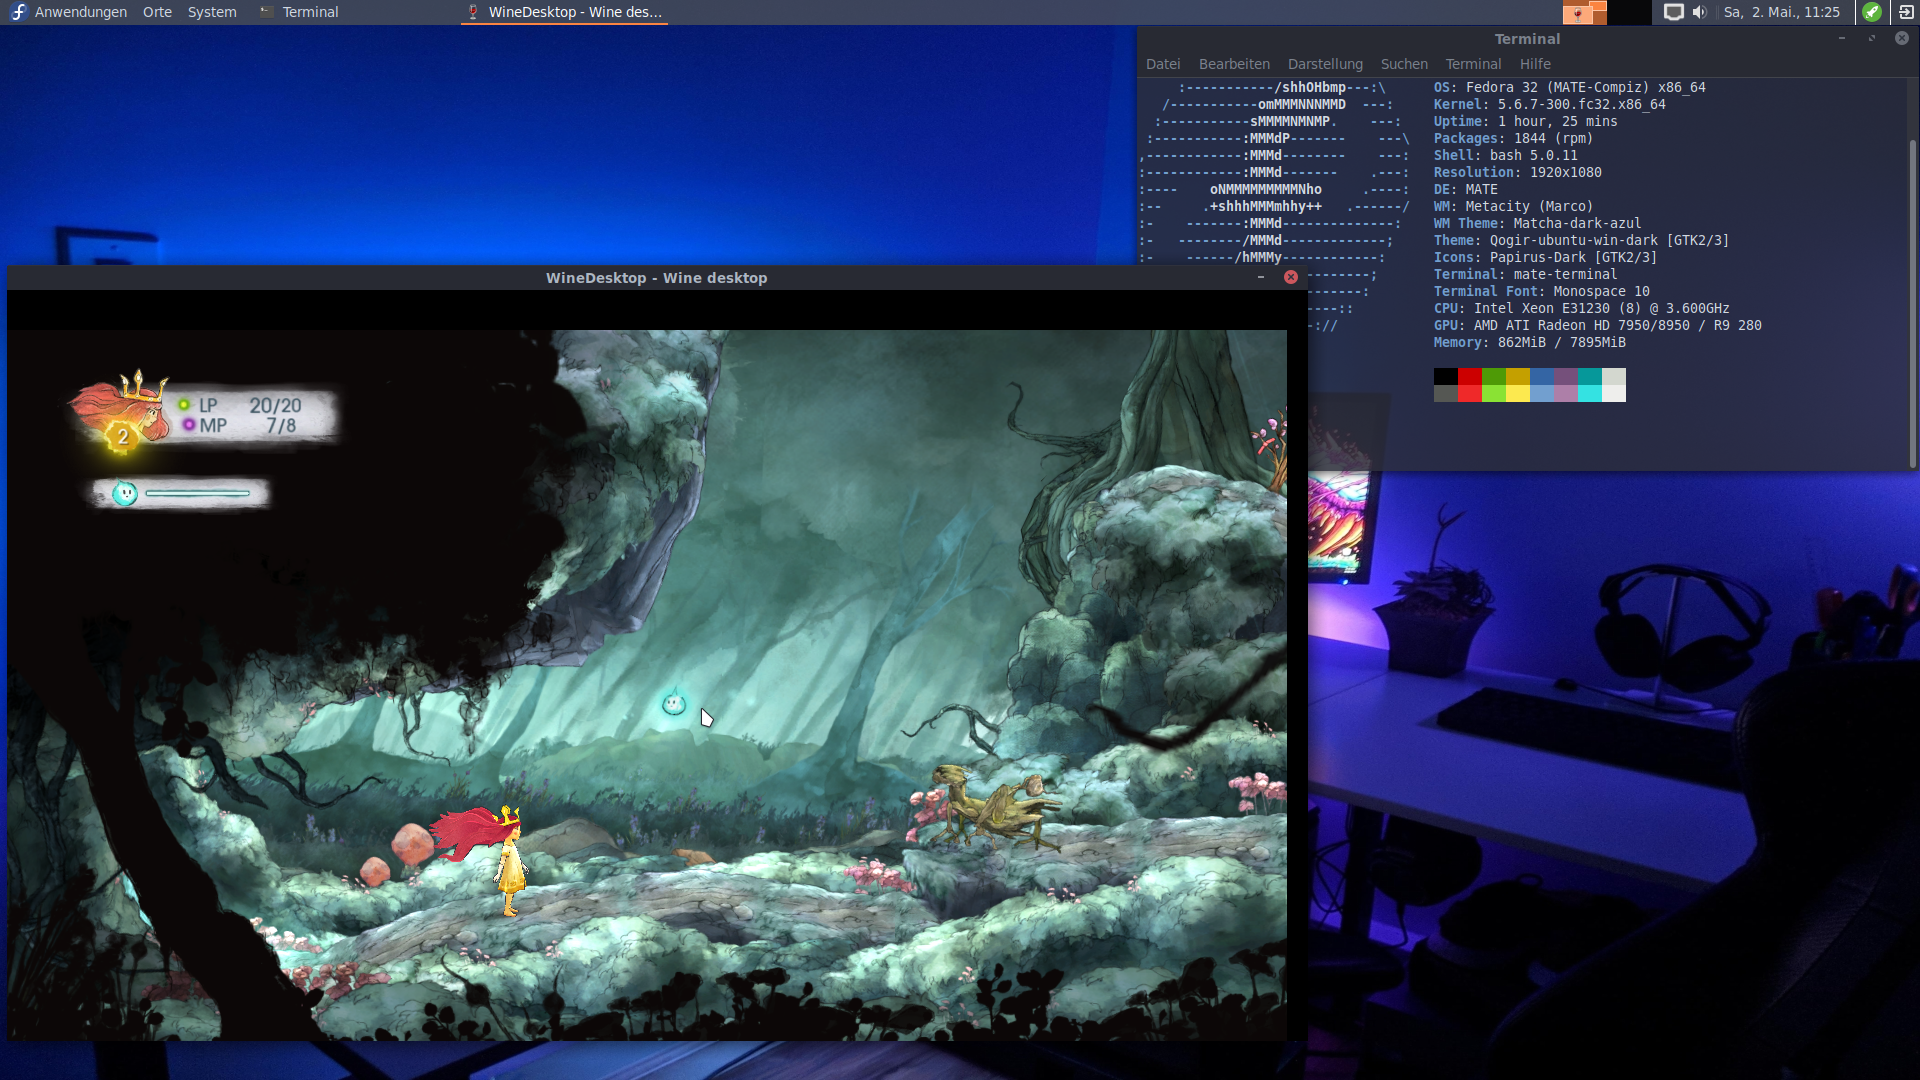Open the Datei menu in Terminal
The width and height of the screenshot is (1920, 1080).
(1163, 64)
